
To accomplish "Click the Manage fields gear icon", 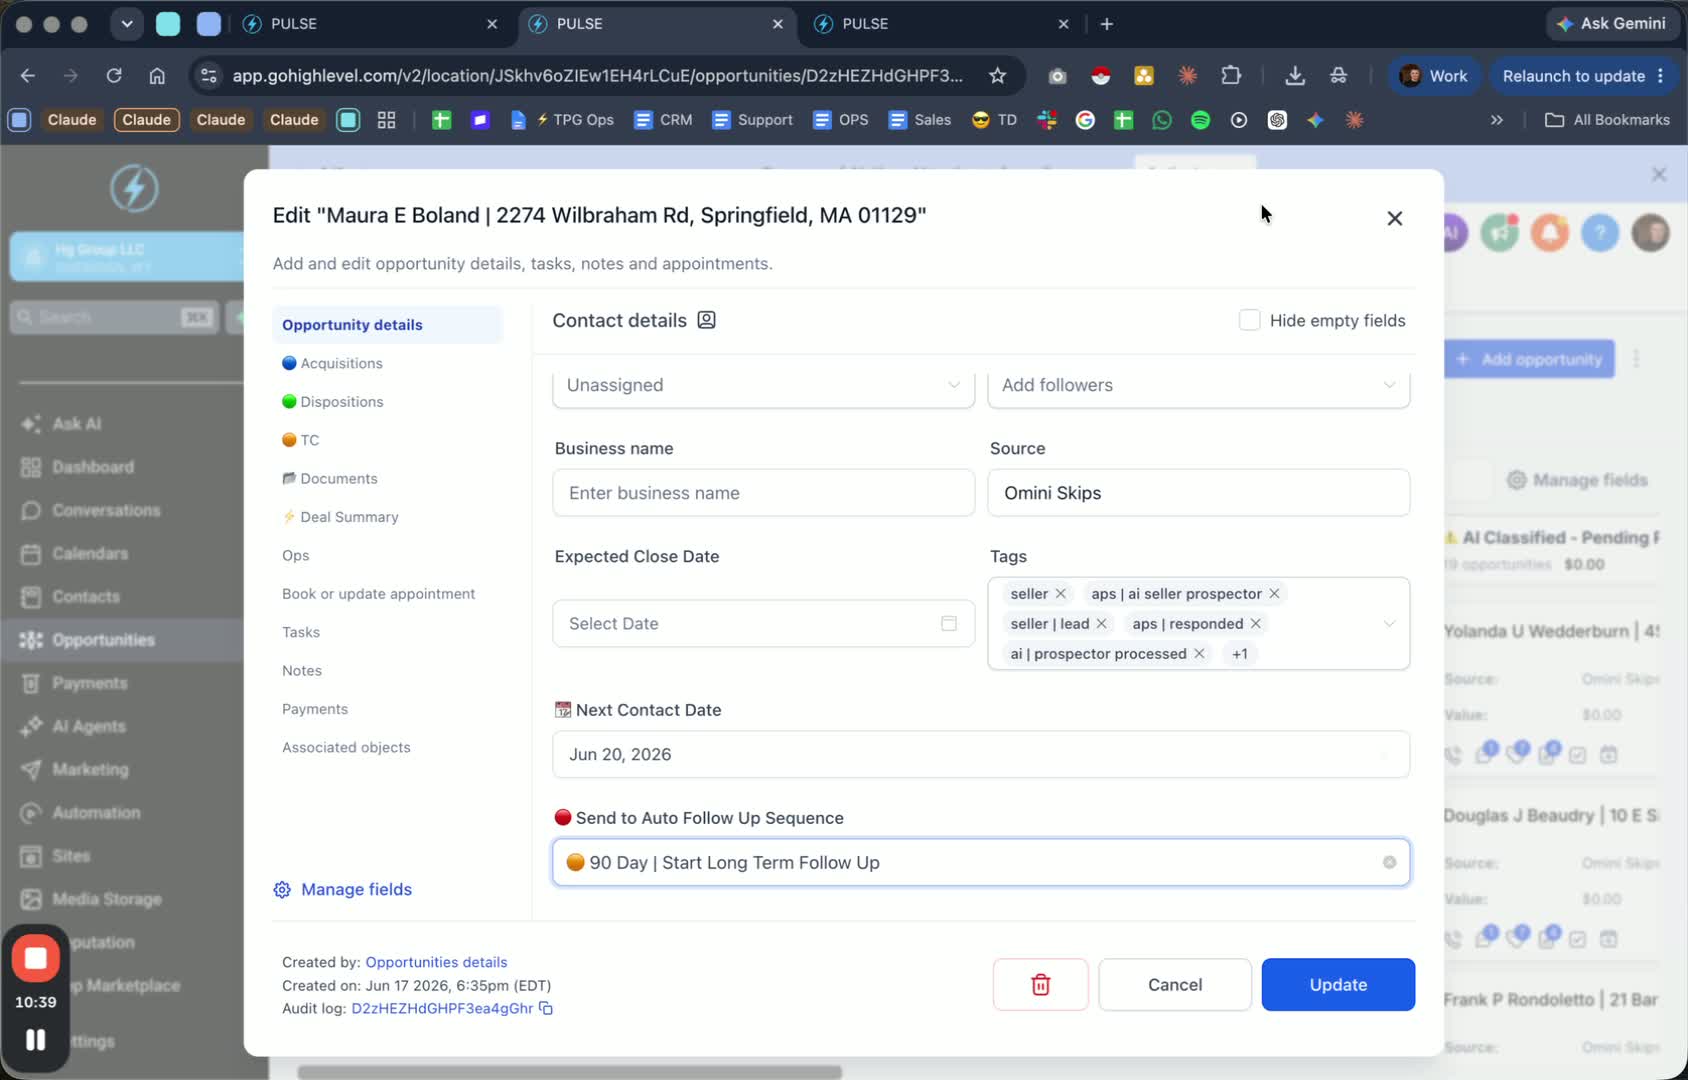I will pos(282,890).
